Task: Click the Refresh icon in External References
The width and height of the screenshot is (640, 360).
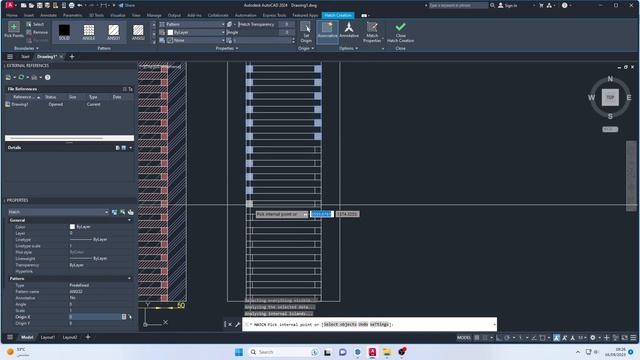Action: click(21, 77)
